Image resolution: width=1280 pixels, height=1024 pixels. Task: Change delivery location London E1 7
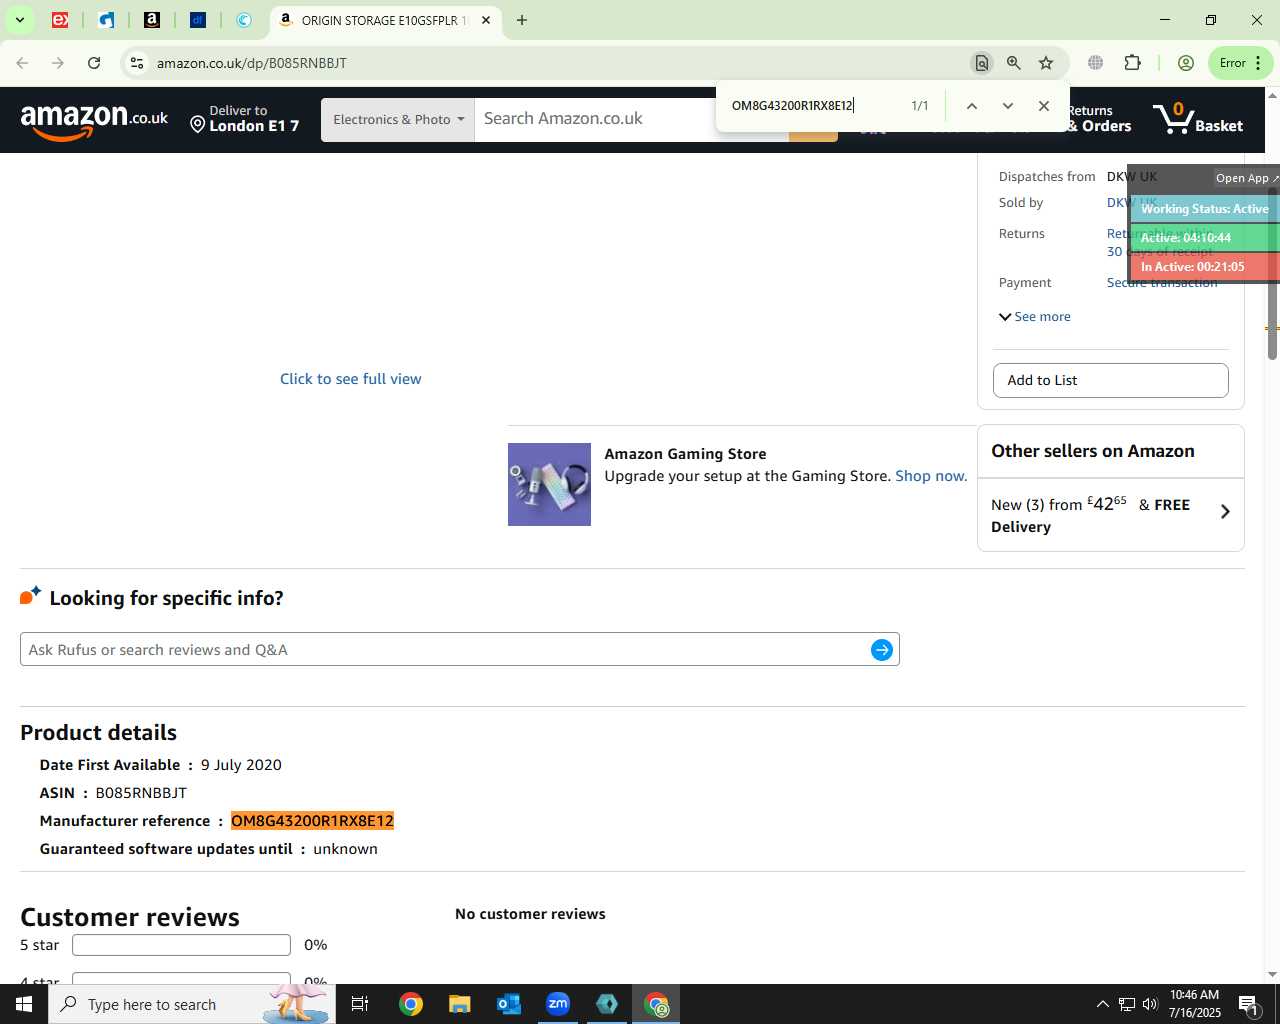pos(245,119)
